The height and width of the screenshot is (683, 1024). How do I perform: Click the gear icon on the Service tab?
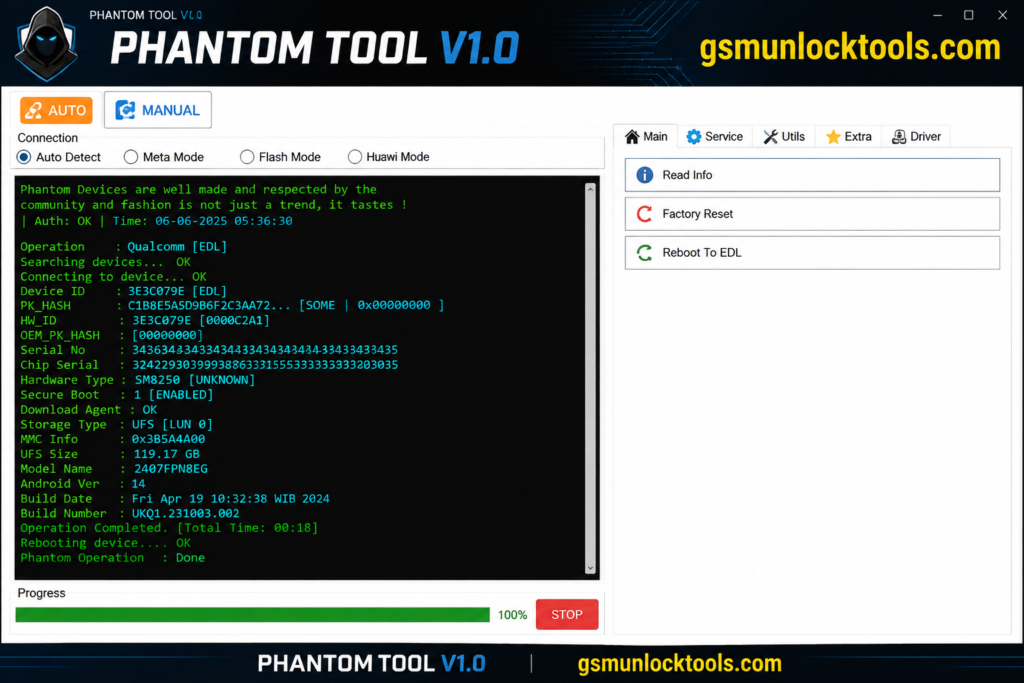[x=694, y=136]
